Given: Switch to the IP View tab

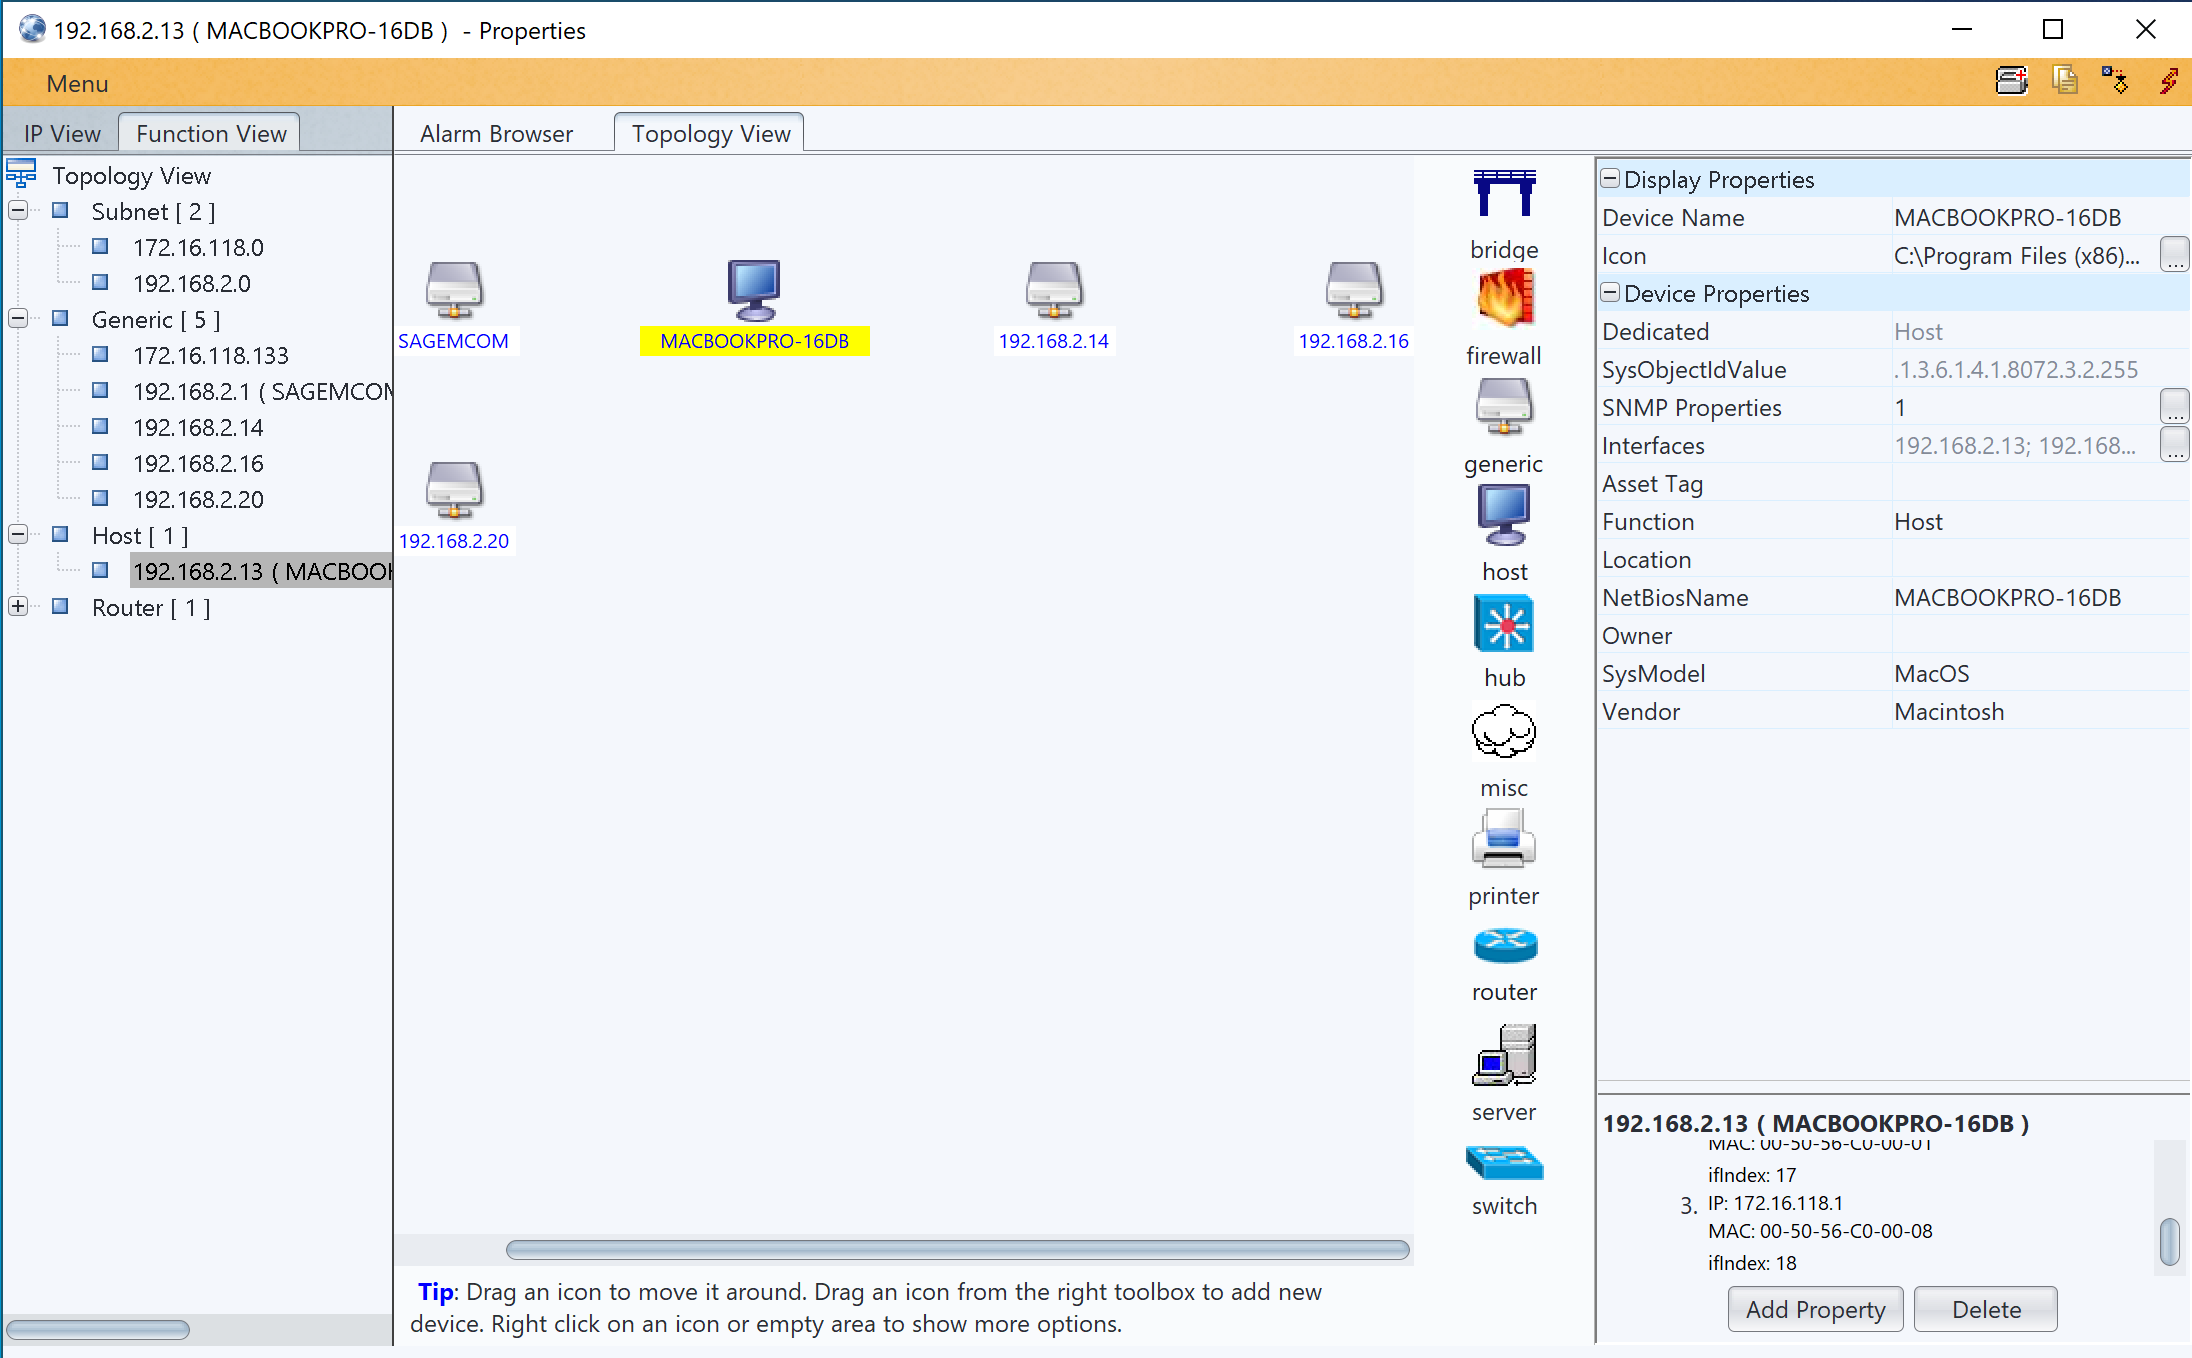Looking at the screenshot, I should [62, 134].
